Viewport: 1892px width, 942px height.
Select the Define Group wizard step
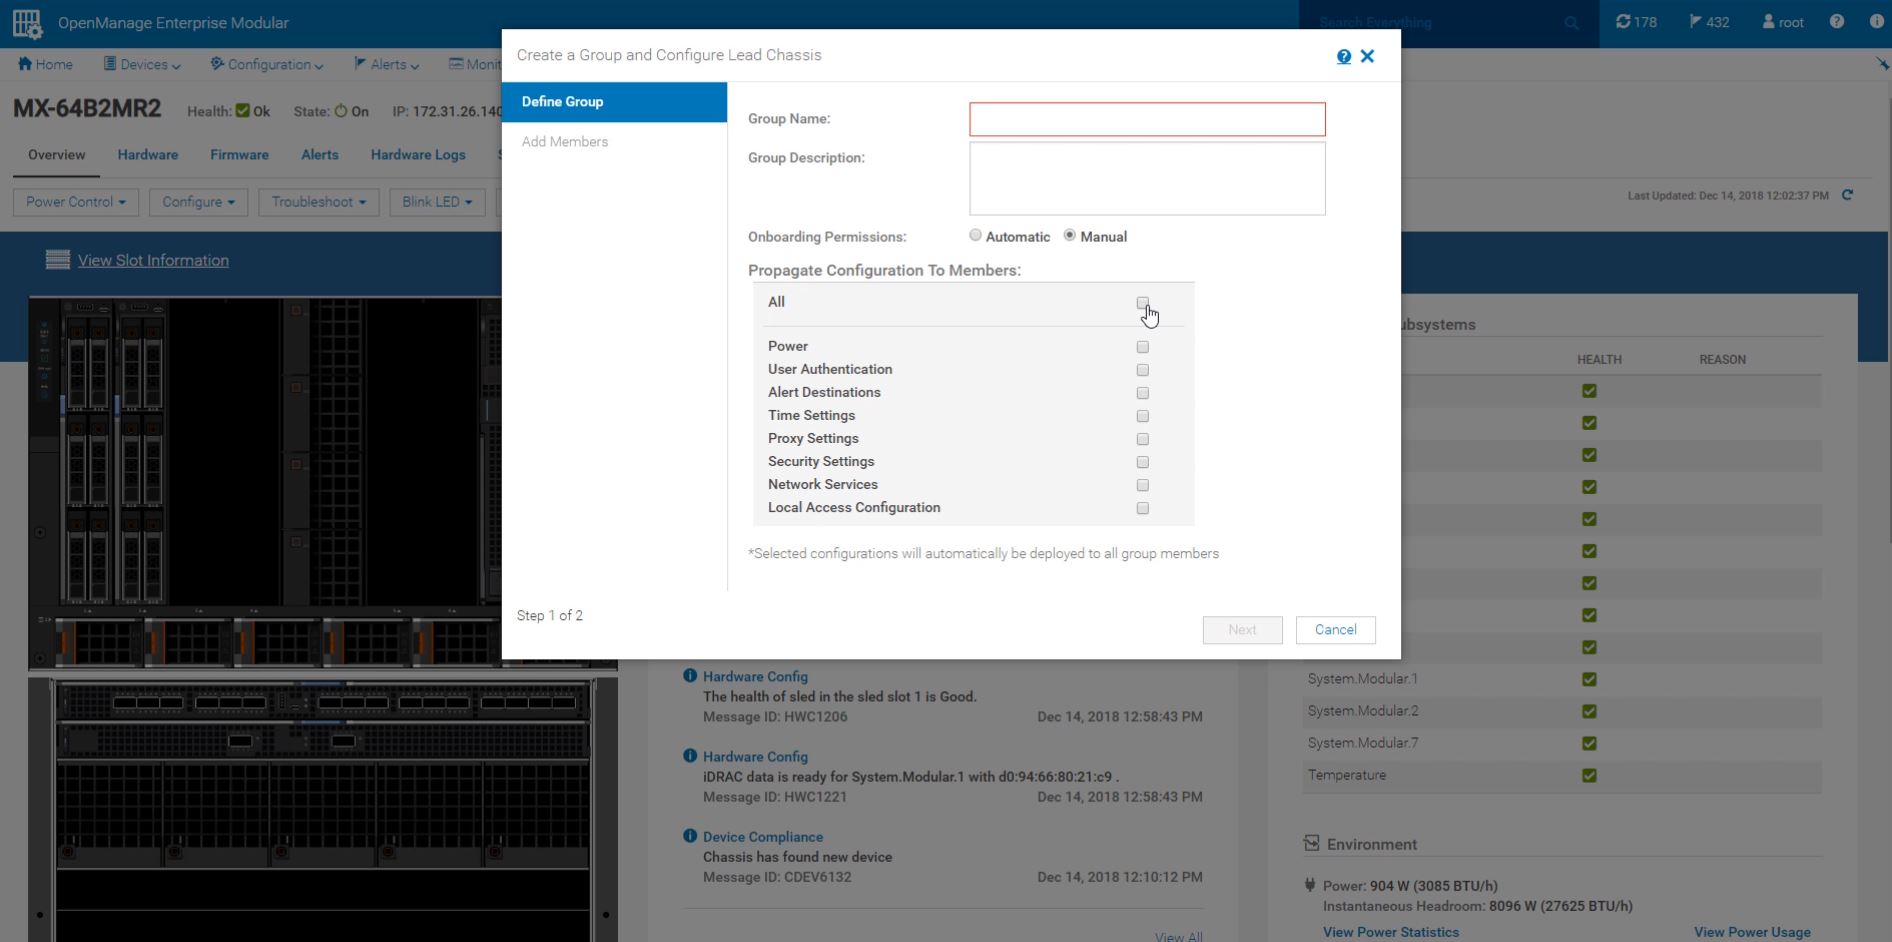(x=614, y=102)
